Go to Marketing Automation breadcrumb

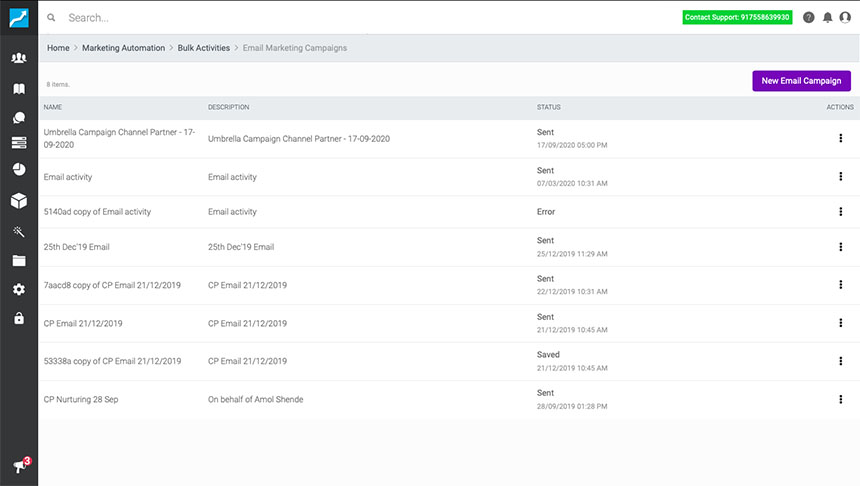pyautogui.click(x=123, y=48)
